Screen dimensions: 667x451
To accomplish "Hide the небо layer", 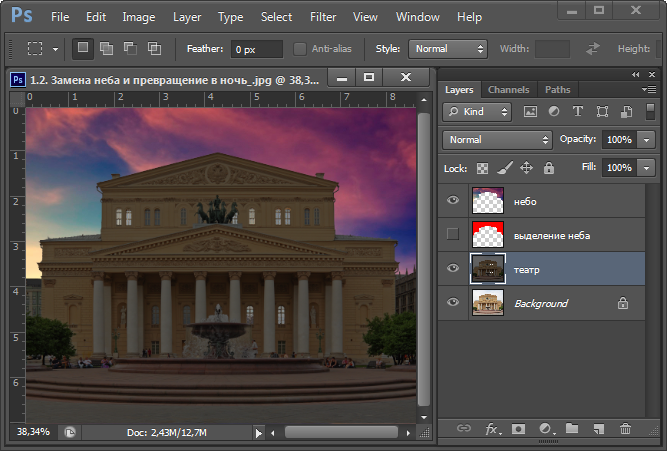I will tap(453, 201).
